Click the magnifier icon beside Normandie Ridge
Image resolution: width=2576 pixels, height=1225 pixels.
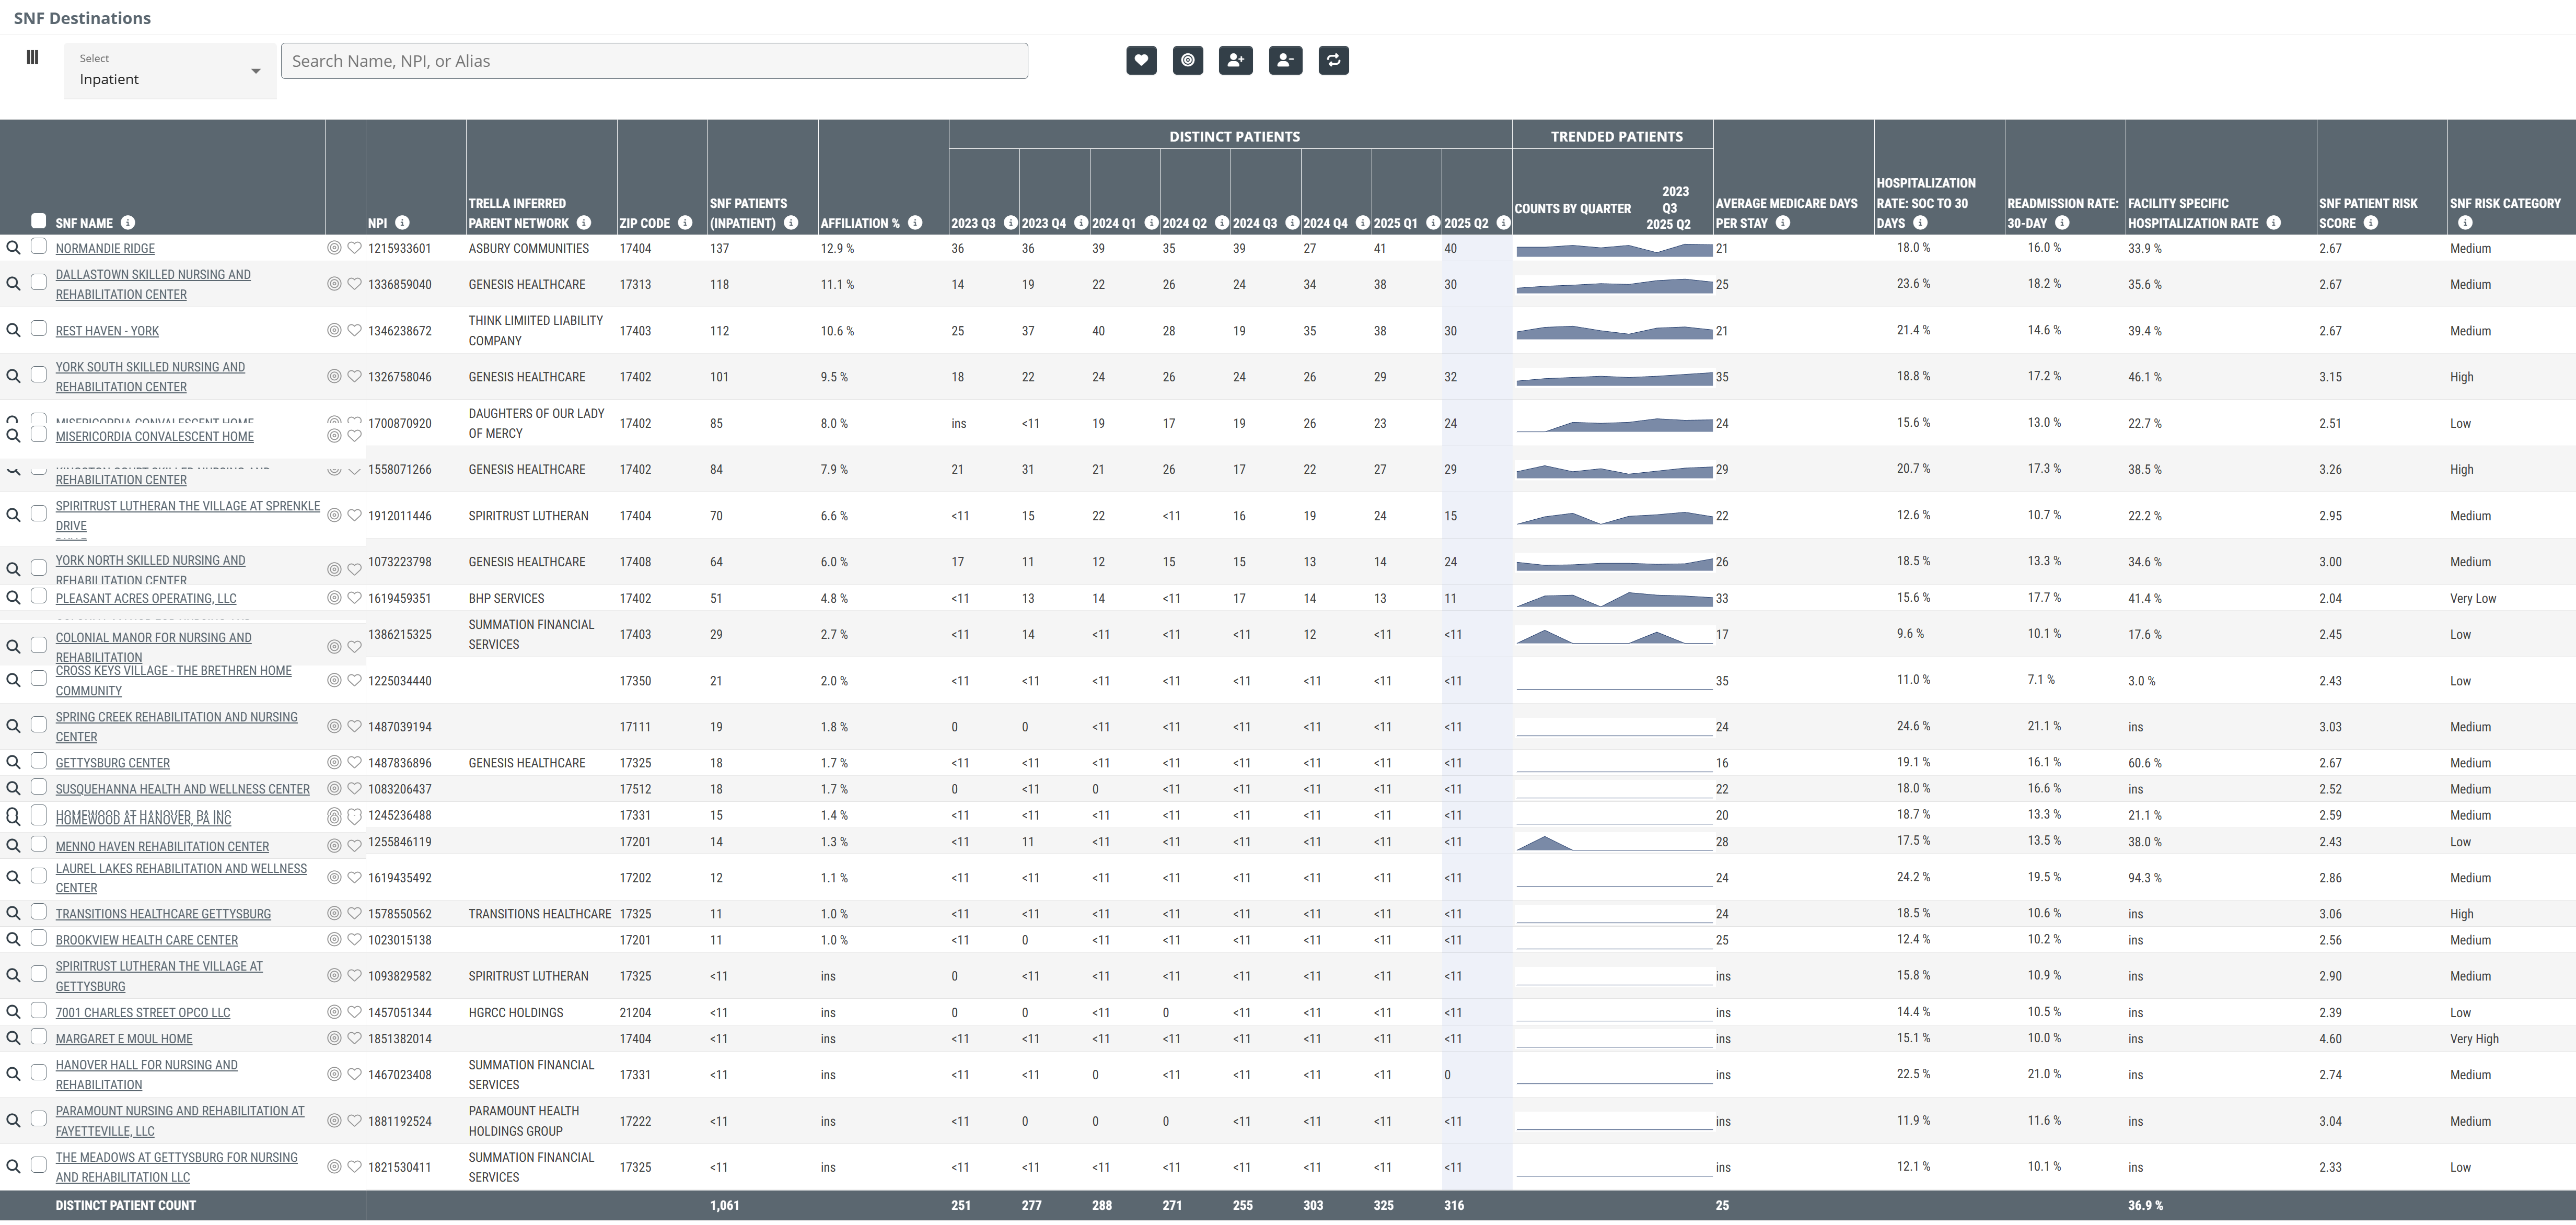click(x=13, y=248)
